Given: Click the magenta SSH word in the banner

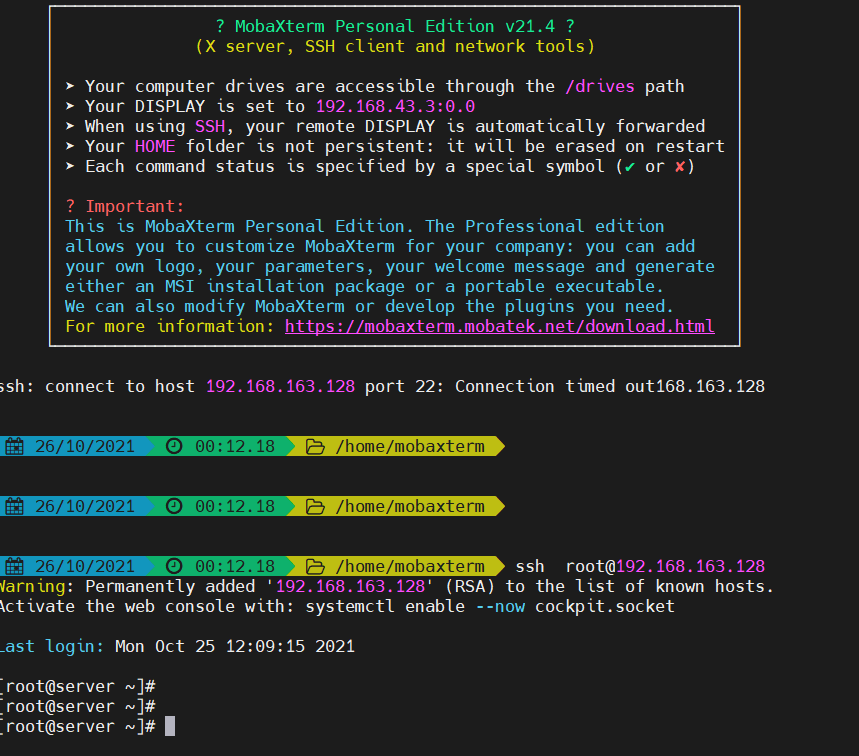Looking at the screenshot, I should pos(210,127).
